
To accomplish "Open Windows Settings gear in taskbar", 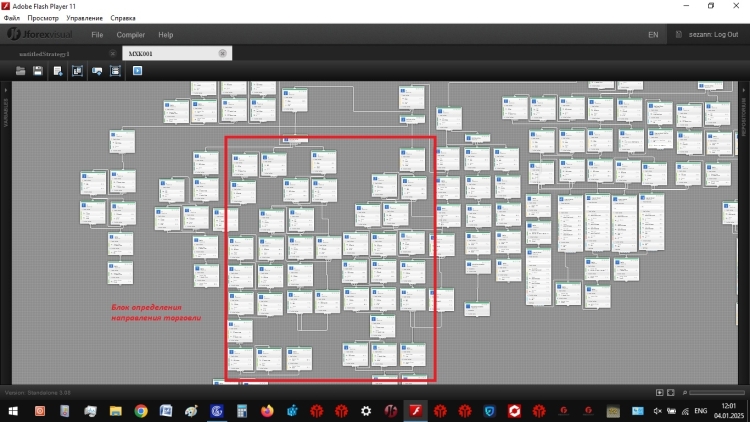I will click(366, 411).
